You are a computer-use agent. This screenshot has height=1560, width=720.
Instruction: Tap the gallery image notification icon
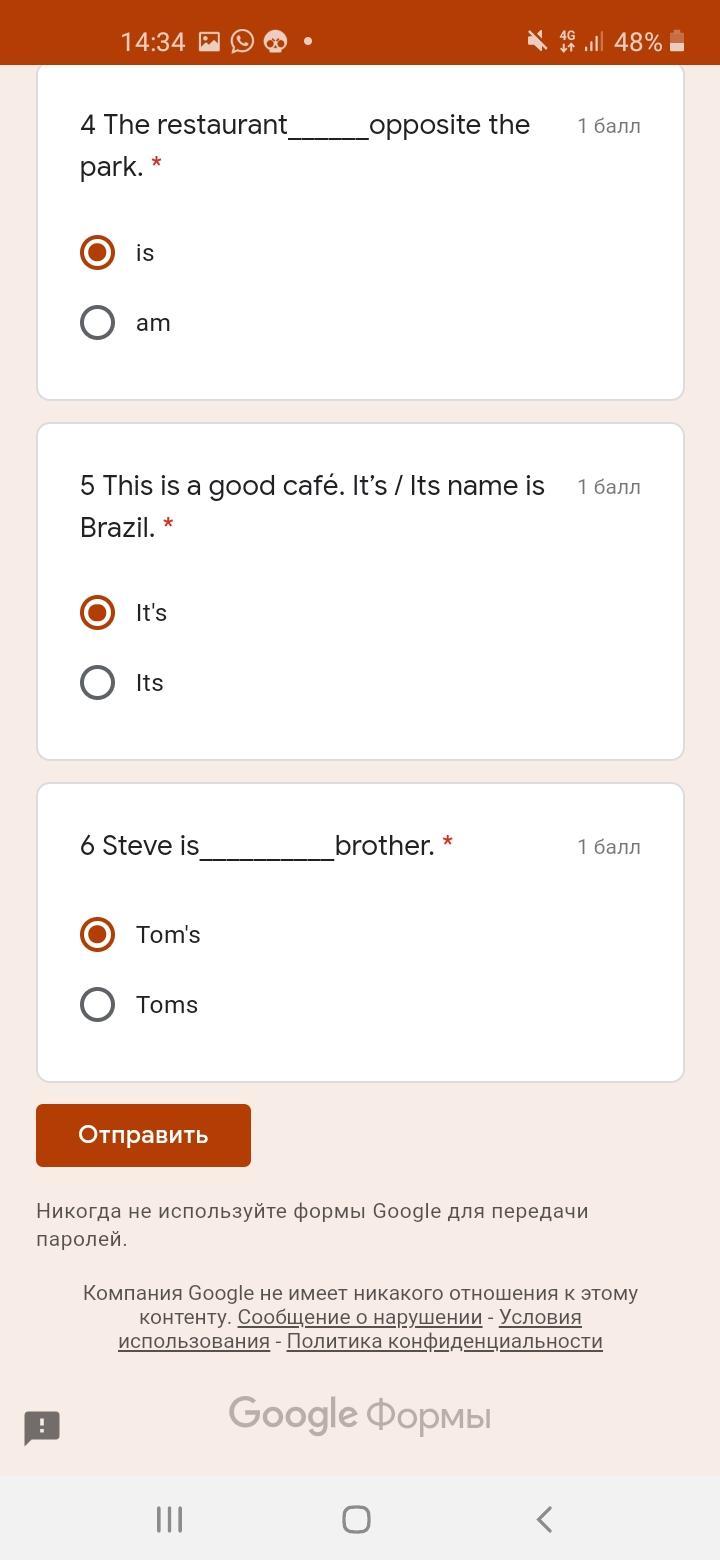tap(209, 41)
